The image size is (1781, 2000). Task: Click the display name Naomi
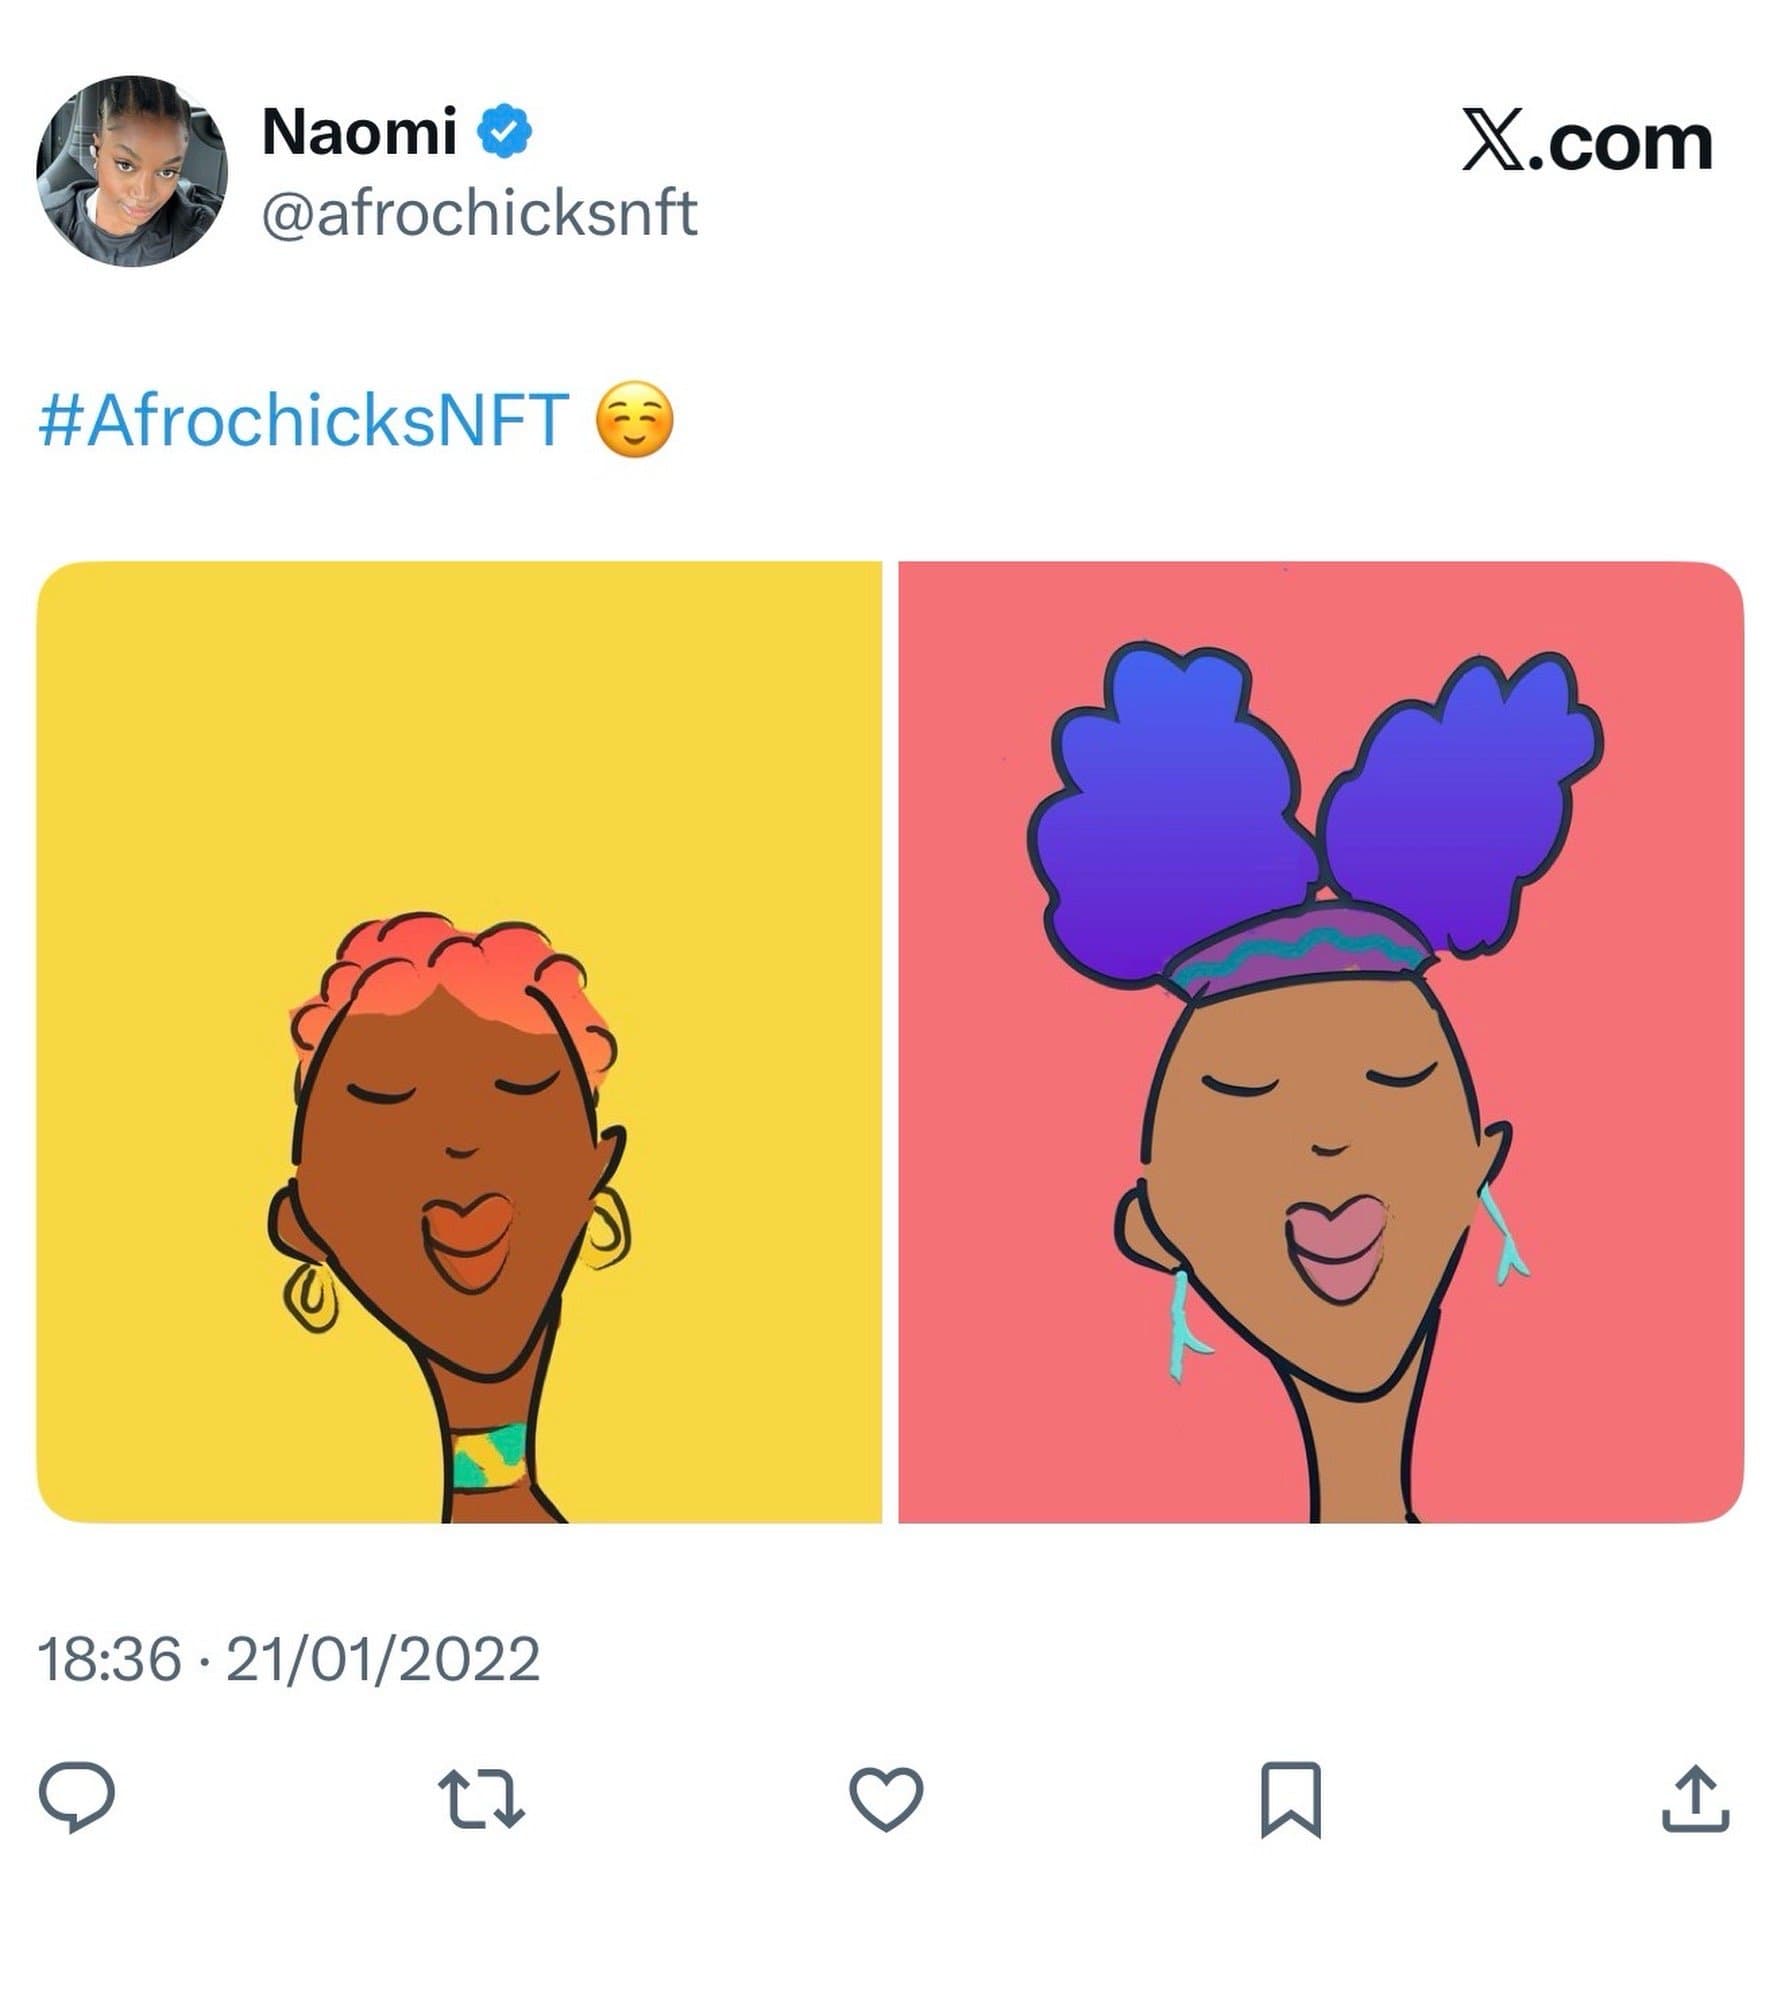click(x=359, y=131)
